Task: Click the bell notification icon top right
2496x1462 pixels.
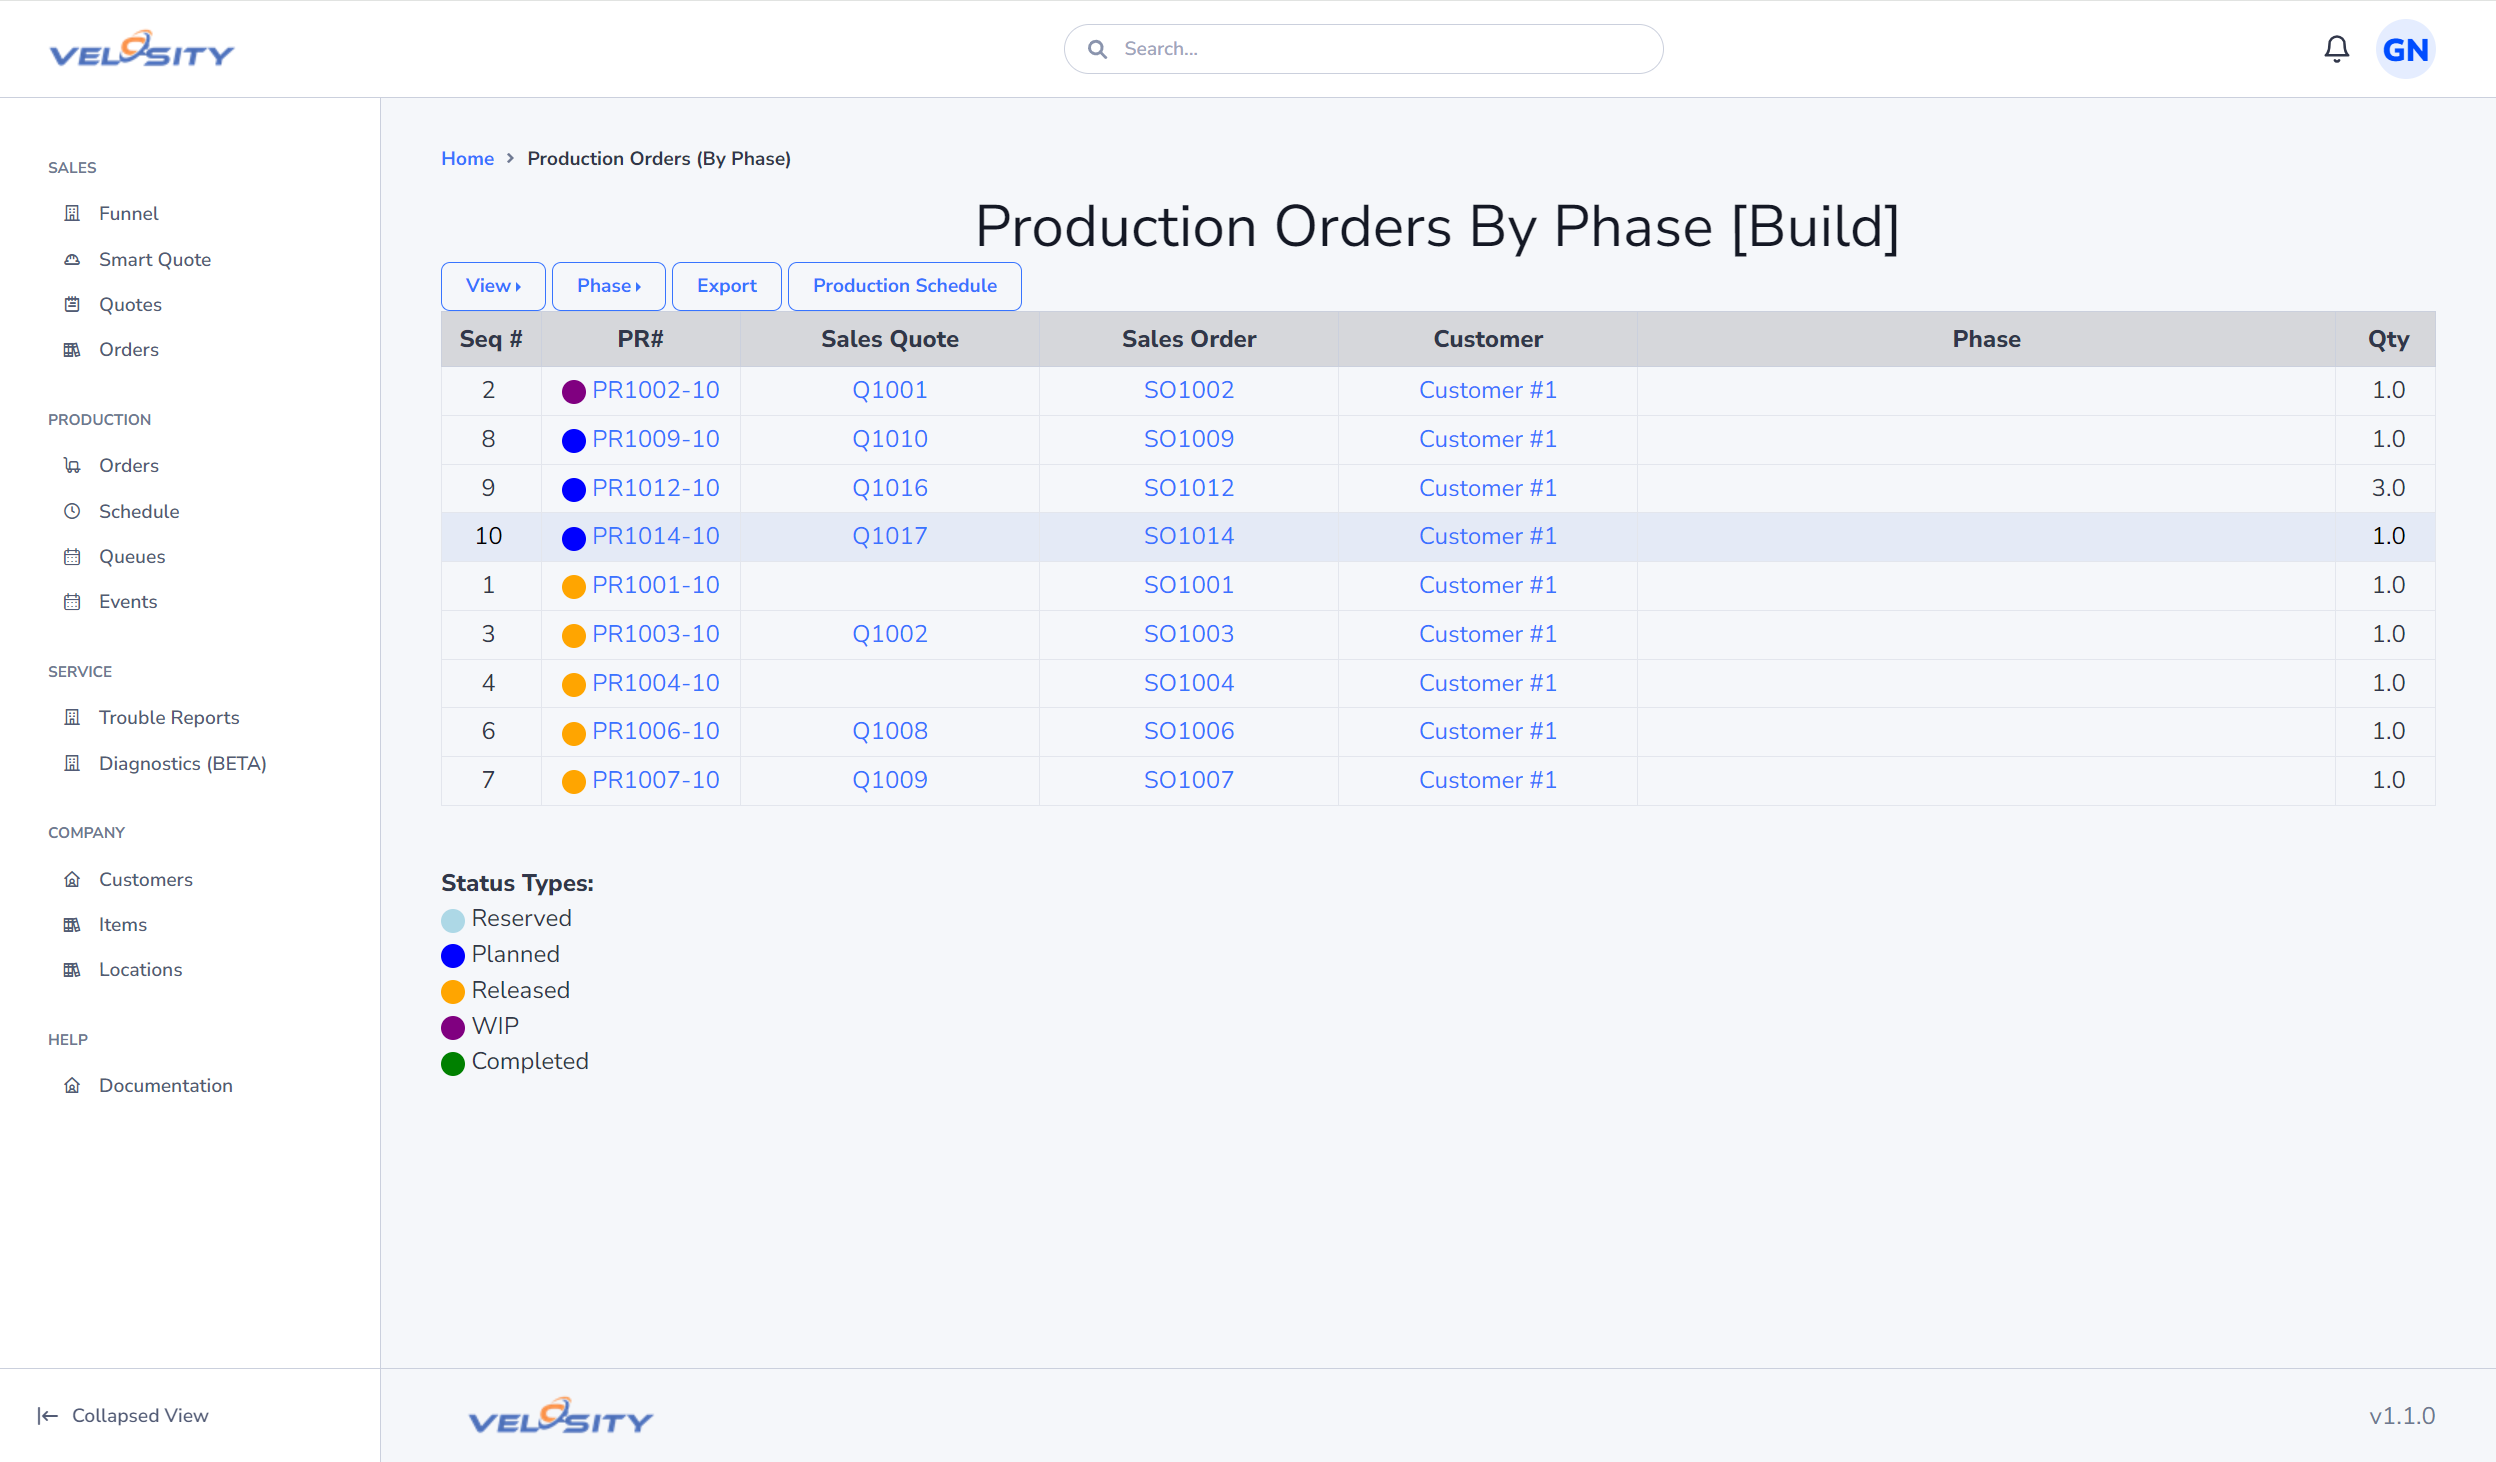Action: click(x=2338, y=49)
